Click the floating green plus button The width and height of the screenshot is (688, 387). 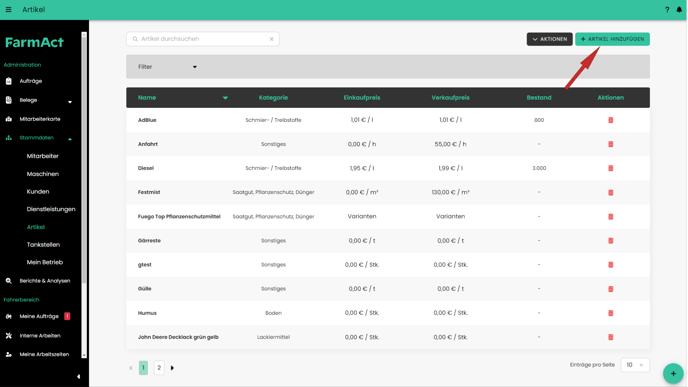click(673, 373)
